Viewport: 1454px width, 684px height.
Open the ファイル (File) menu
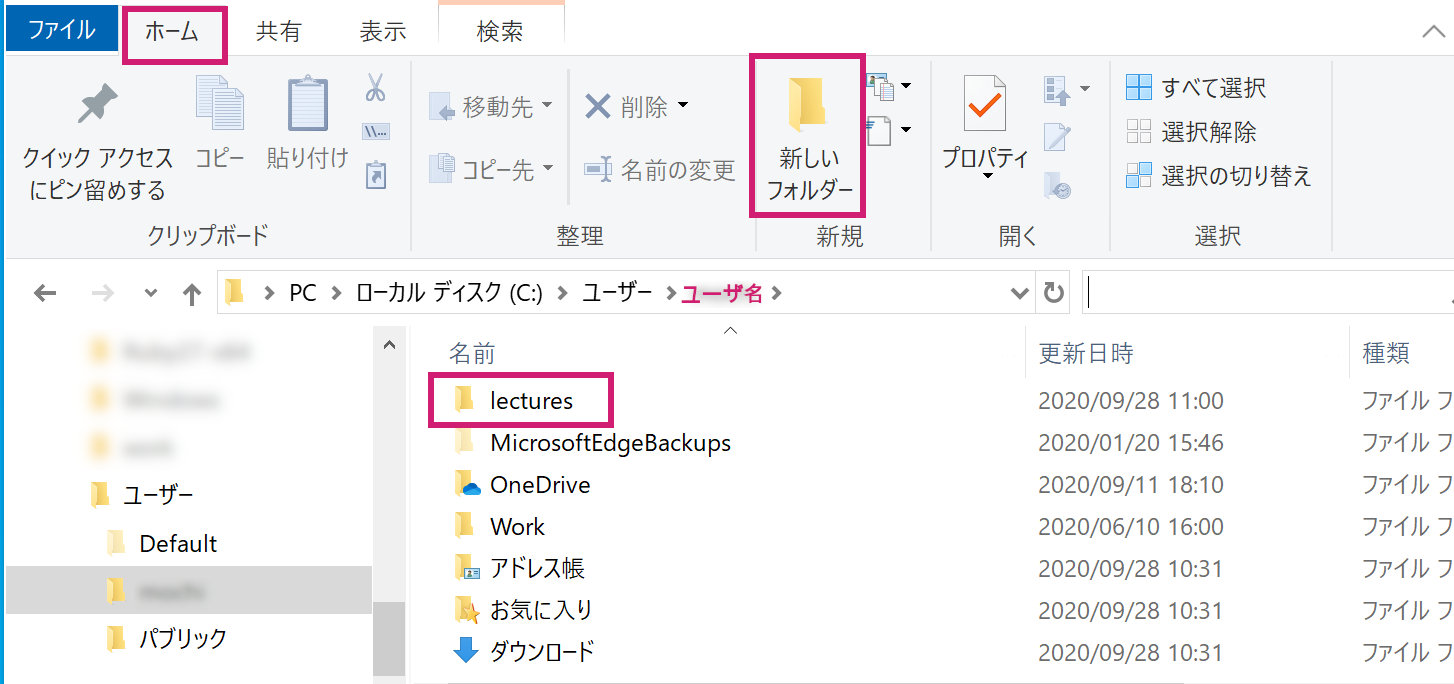(61, 30)
